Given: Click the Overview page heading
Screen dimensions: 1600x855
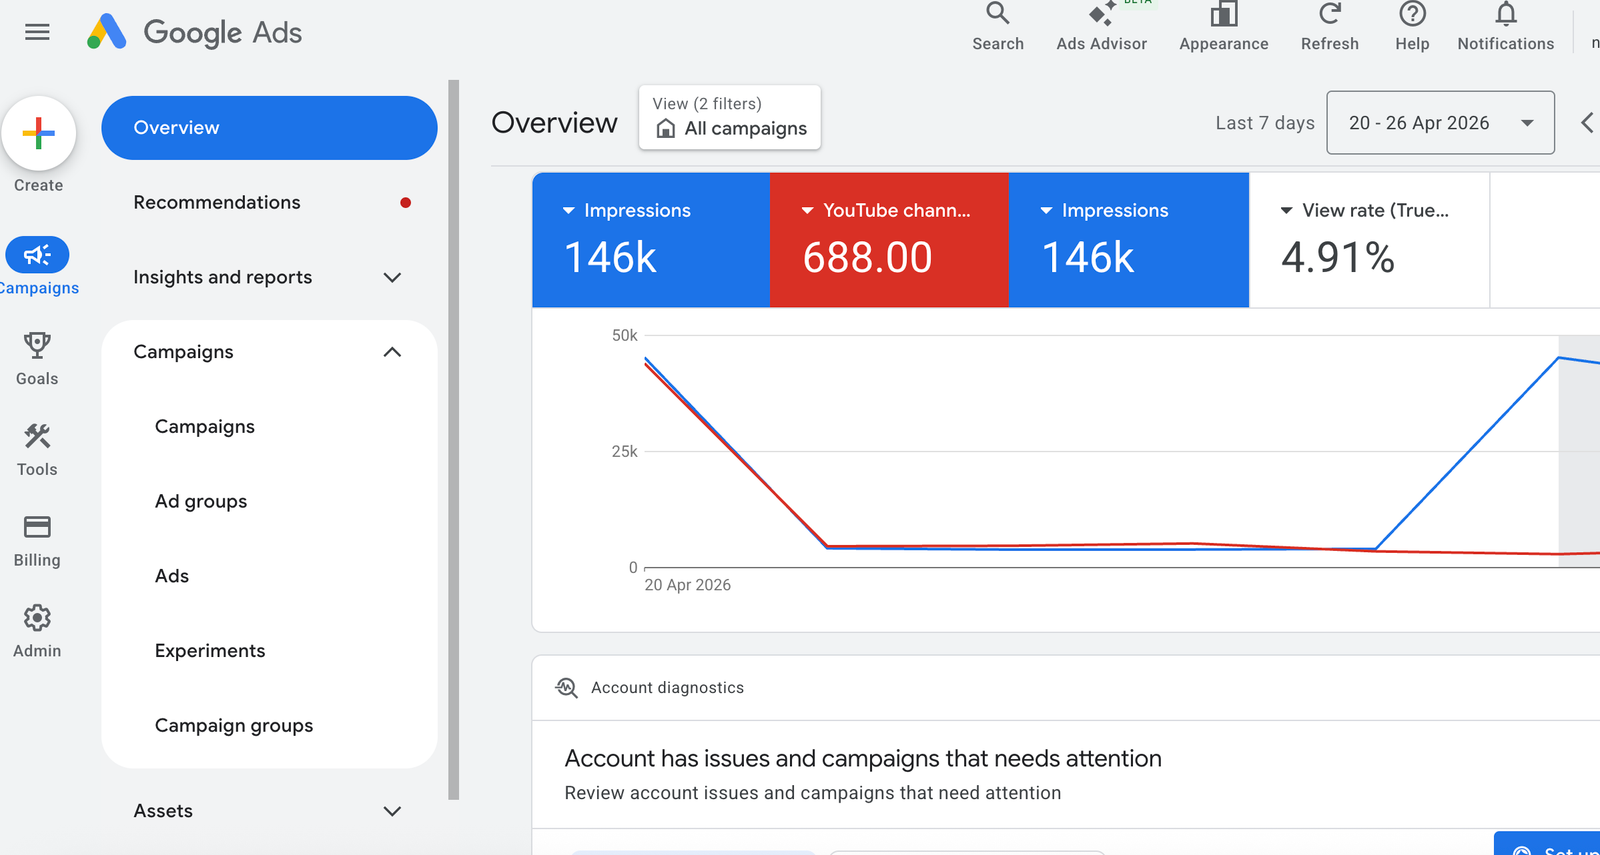Looking at the screenshot, I should 554,123.
